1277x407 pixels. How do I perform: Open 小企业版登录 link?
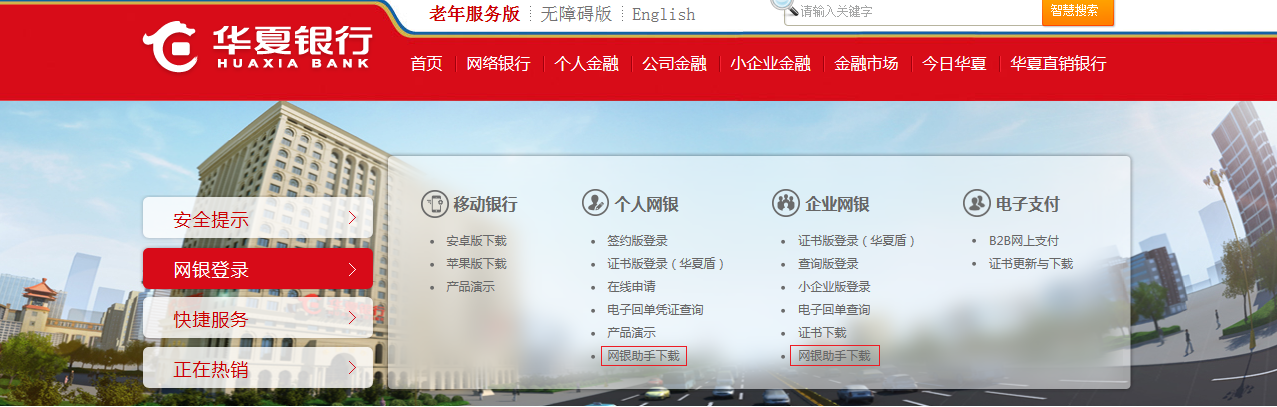click(834, 287)
